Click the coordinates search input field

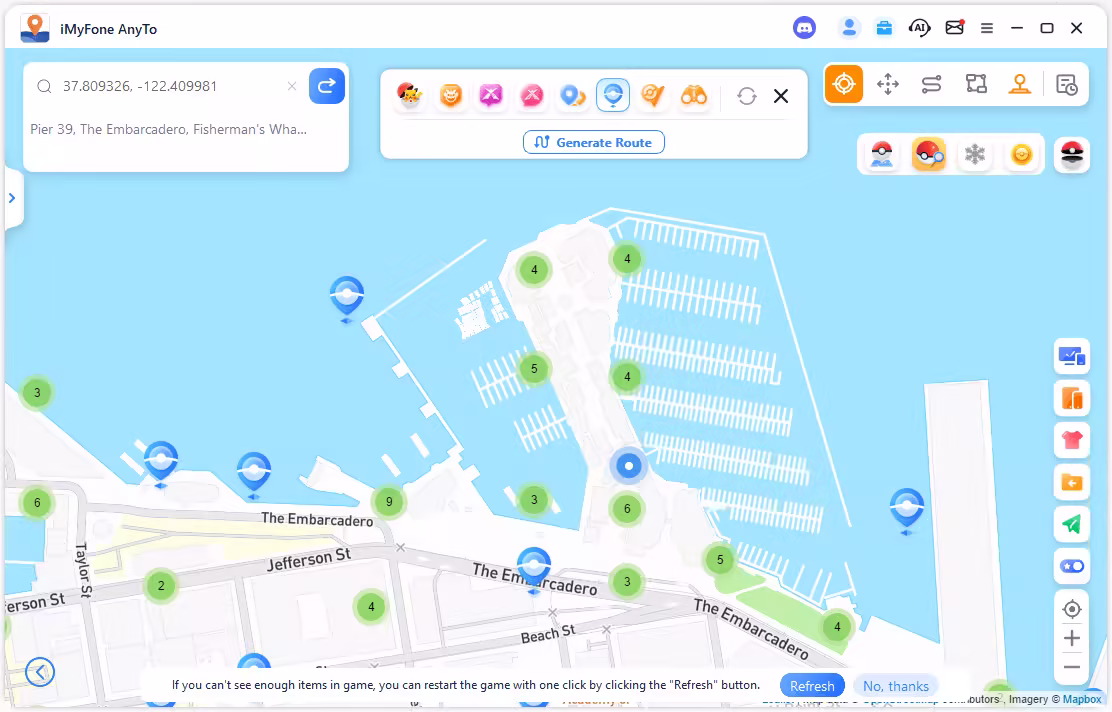pos(160,86)
